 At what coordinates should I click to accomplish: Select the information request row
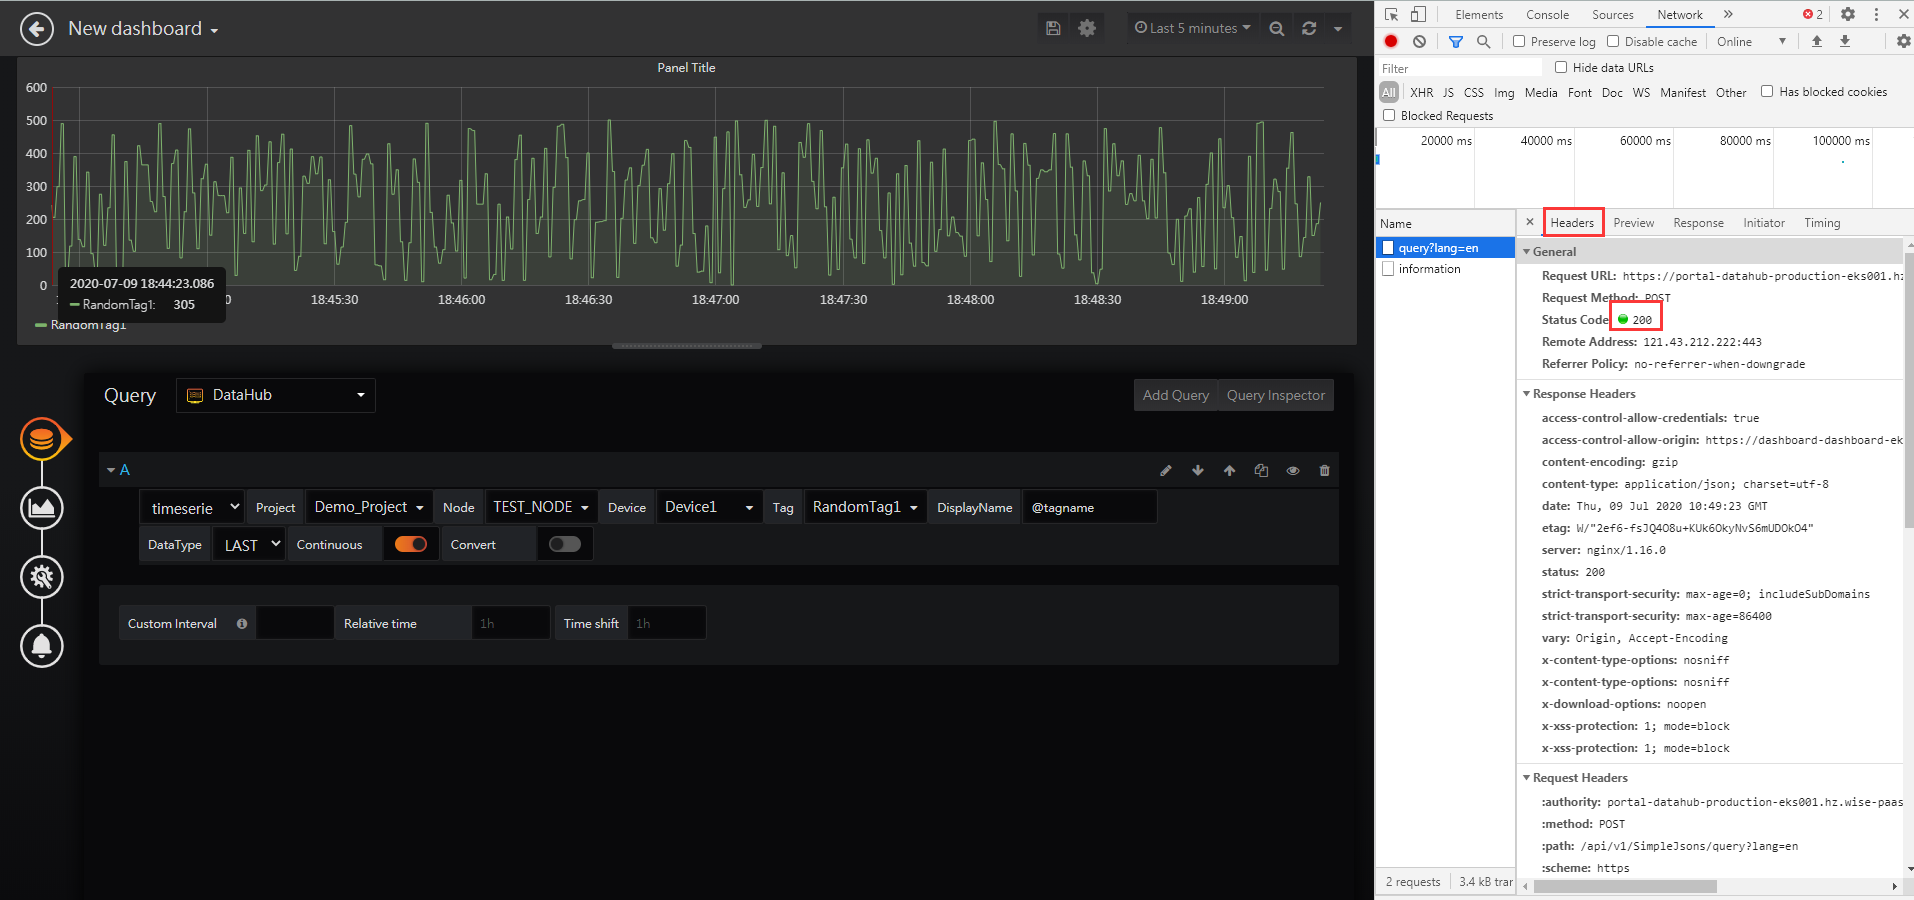click(x=1445, y=269)
